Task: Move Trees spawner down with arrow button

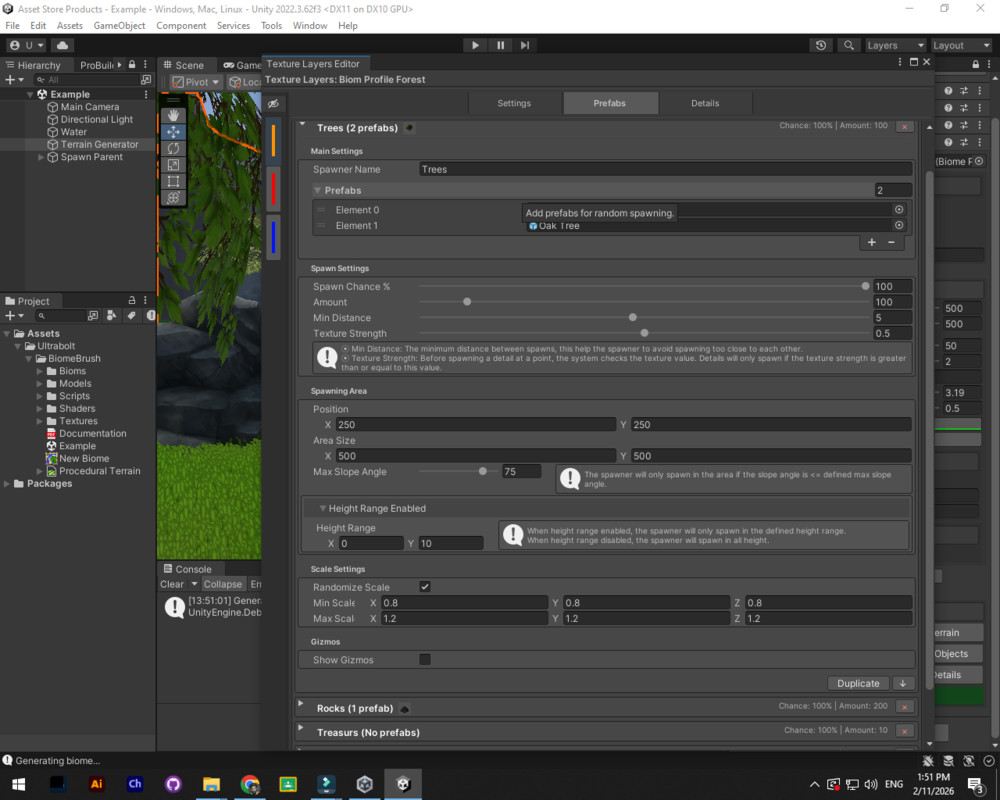Action: click(902, 683)
